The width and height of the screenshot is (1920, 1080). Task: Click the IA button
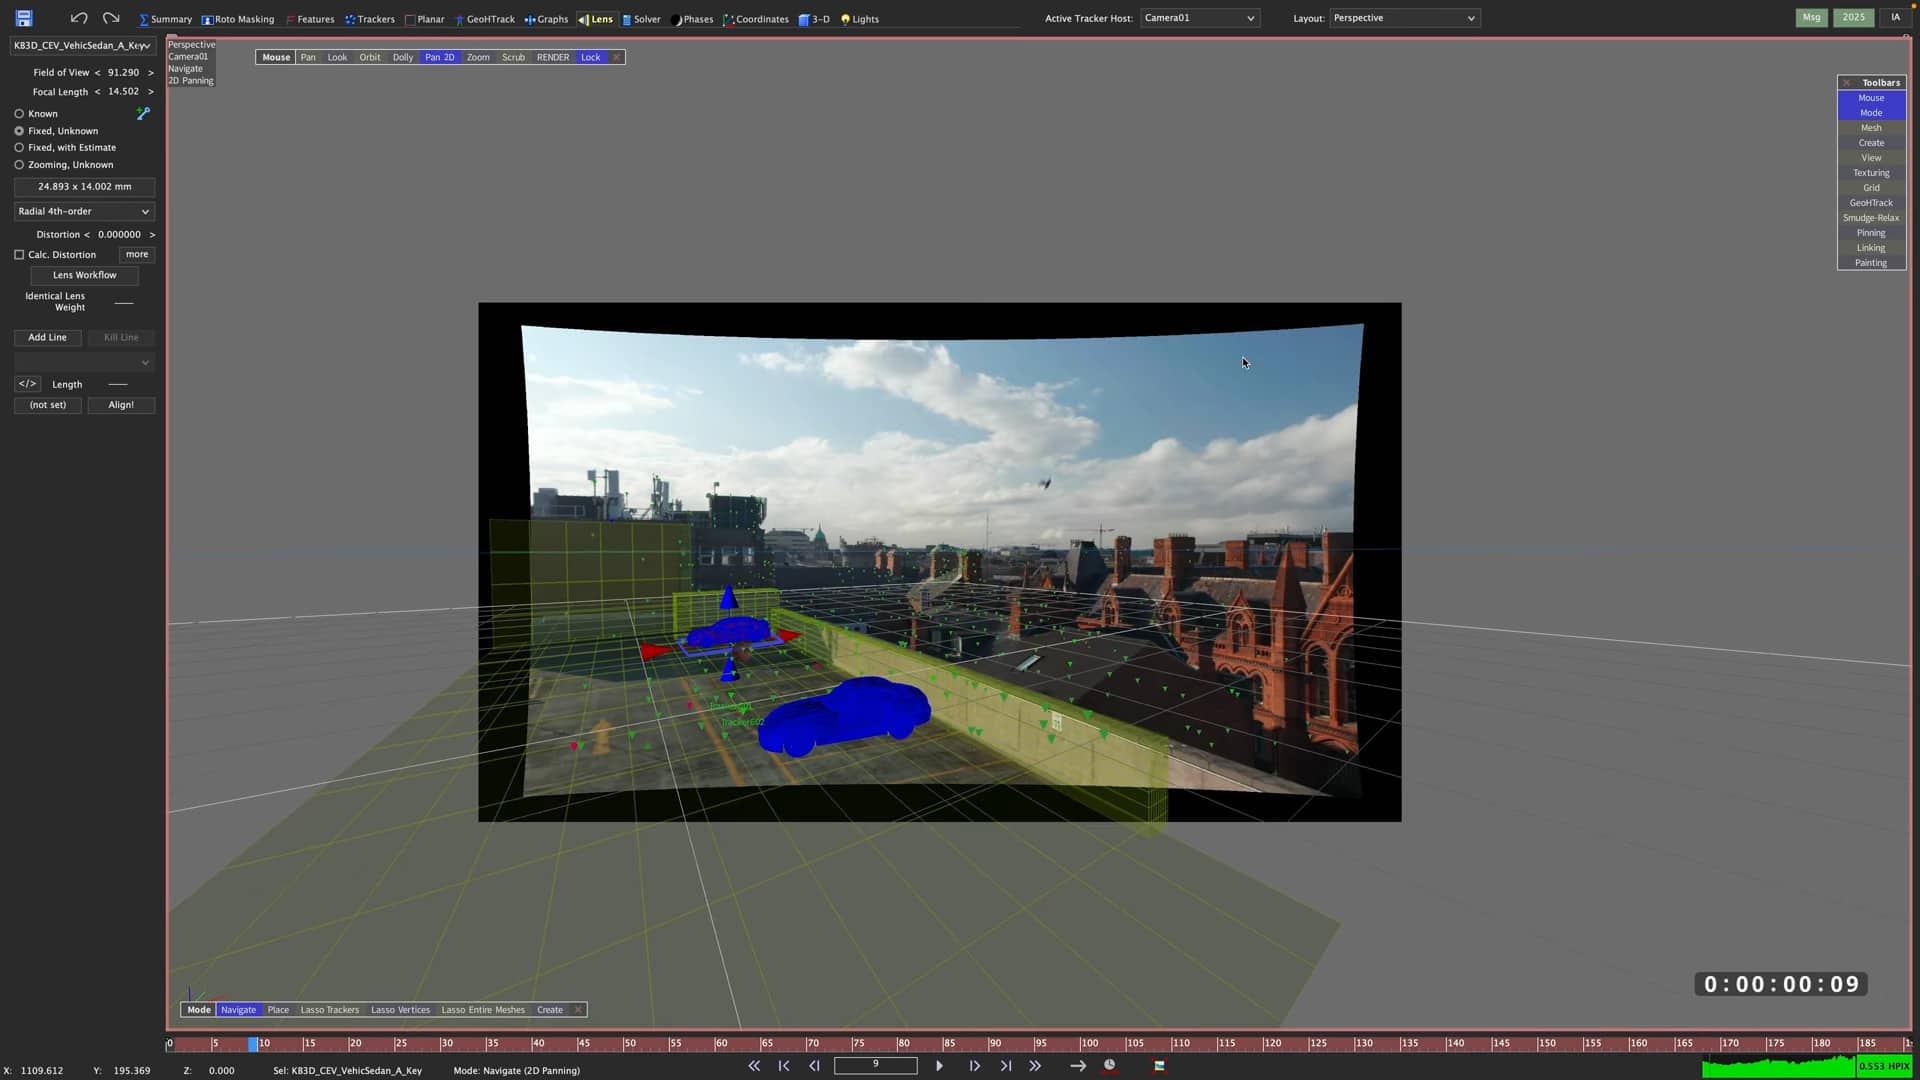click(x=1895, y=17)
